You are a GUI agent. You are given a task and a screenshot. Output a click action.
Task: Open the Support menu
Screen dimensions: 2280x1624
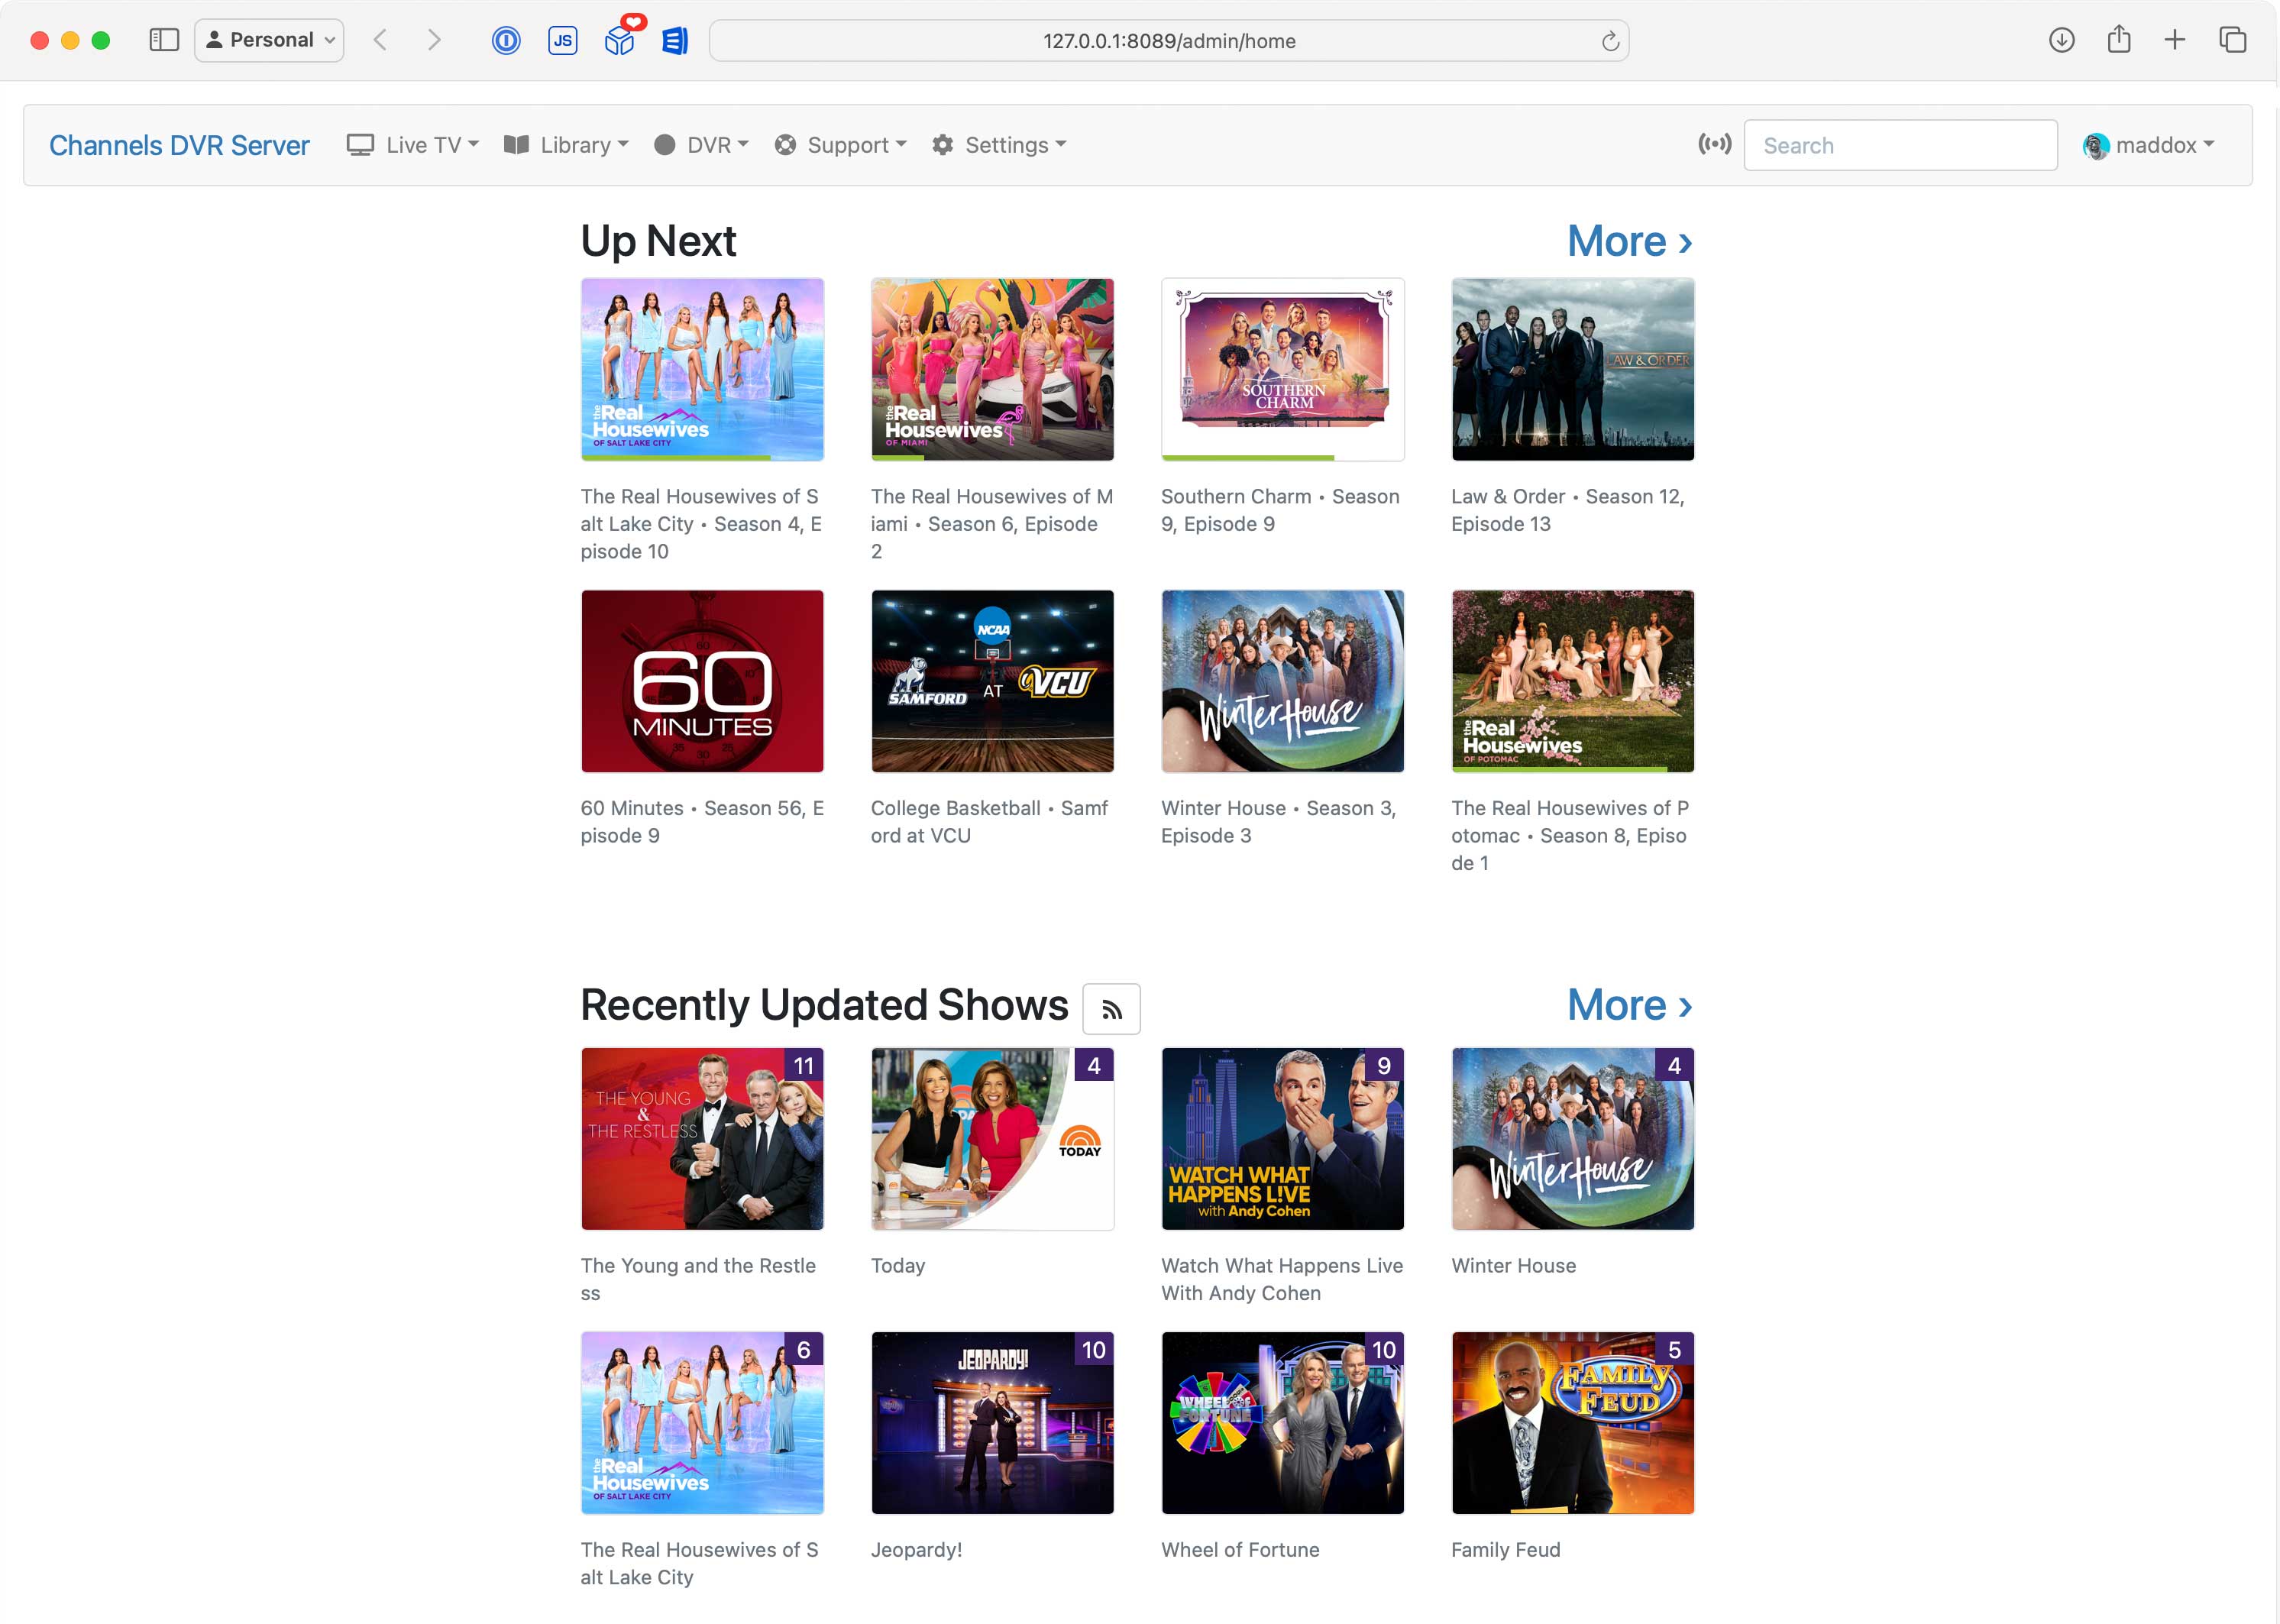(x=840, y=145)
